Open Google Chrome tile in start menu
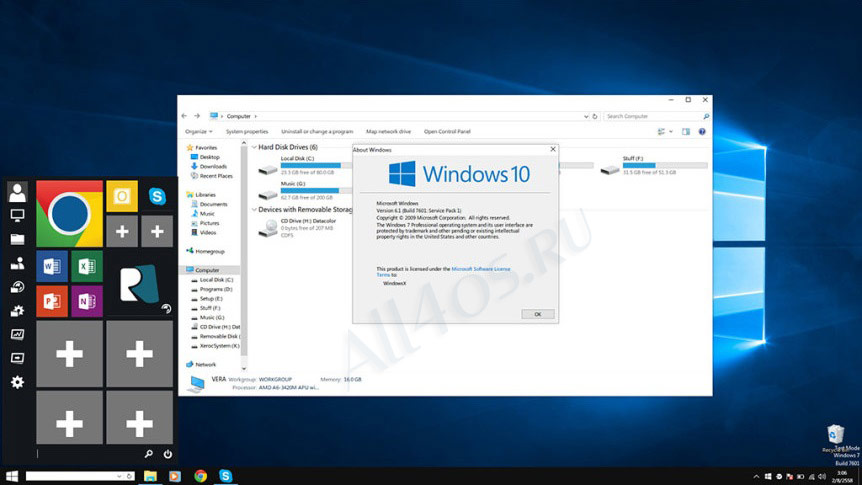The image size is (862, 485). (69, 213)
